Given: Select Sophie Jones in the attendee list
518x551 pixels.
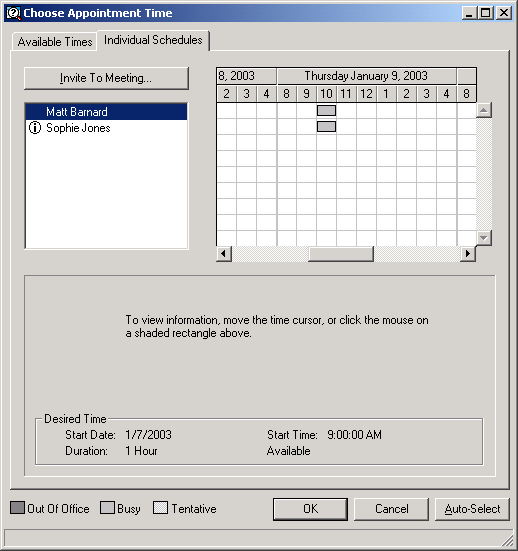Looking at the screenshot, I should point(106,128).
